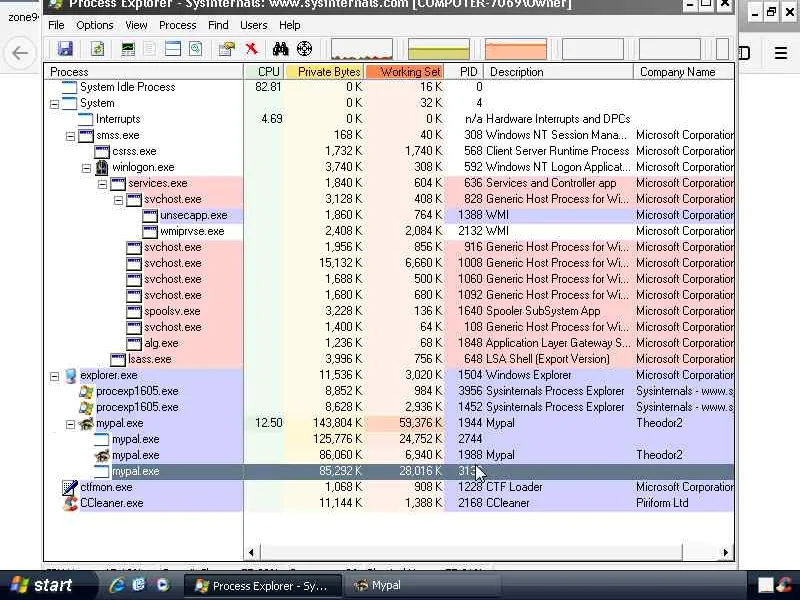Sort by the Private Bytes column header
800x600 pixels.
click(324, 72)
